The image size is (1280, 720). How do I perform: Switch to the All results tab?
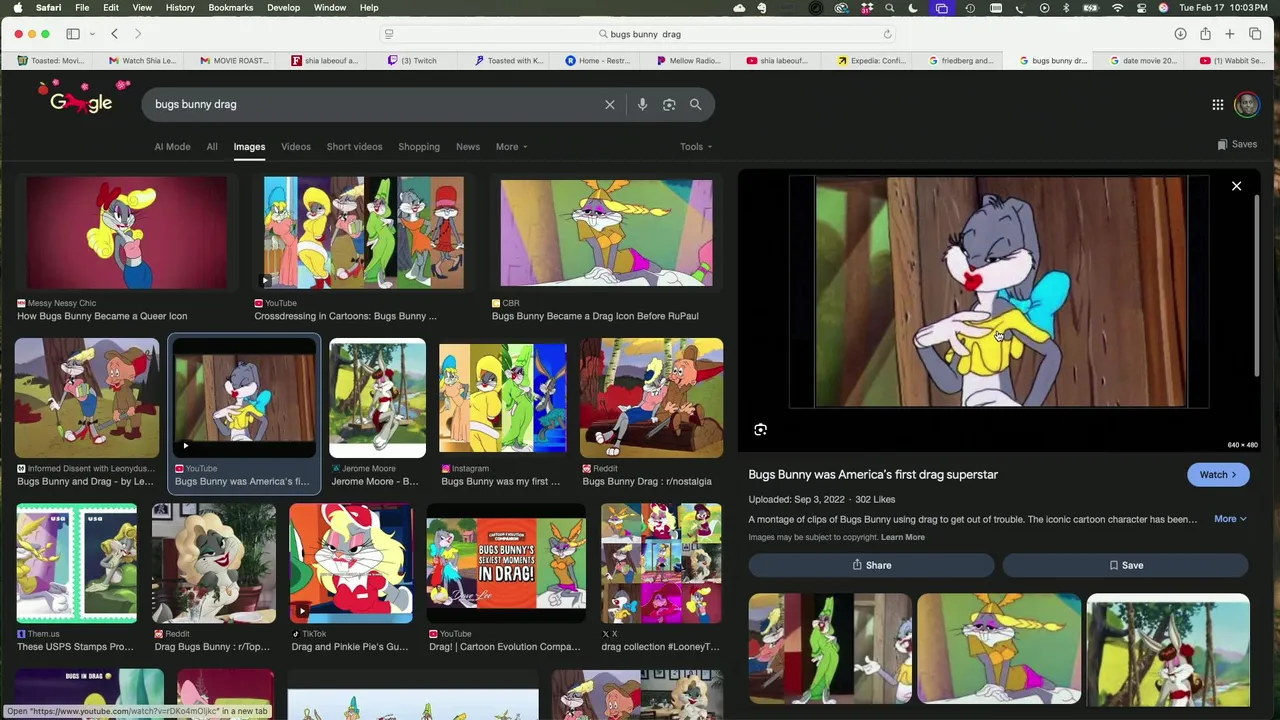(x=212, y=147)
